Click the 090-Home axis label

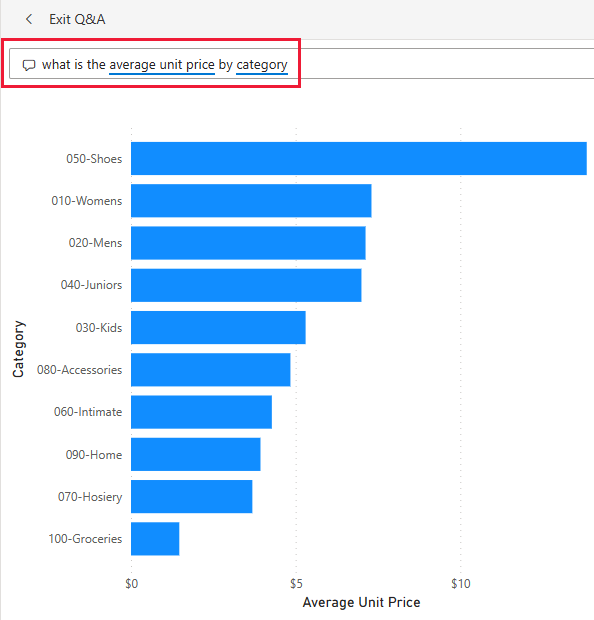[x=94, y=455]
